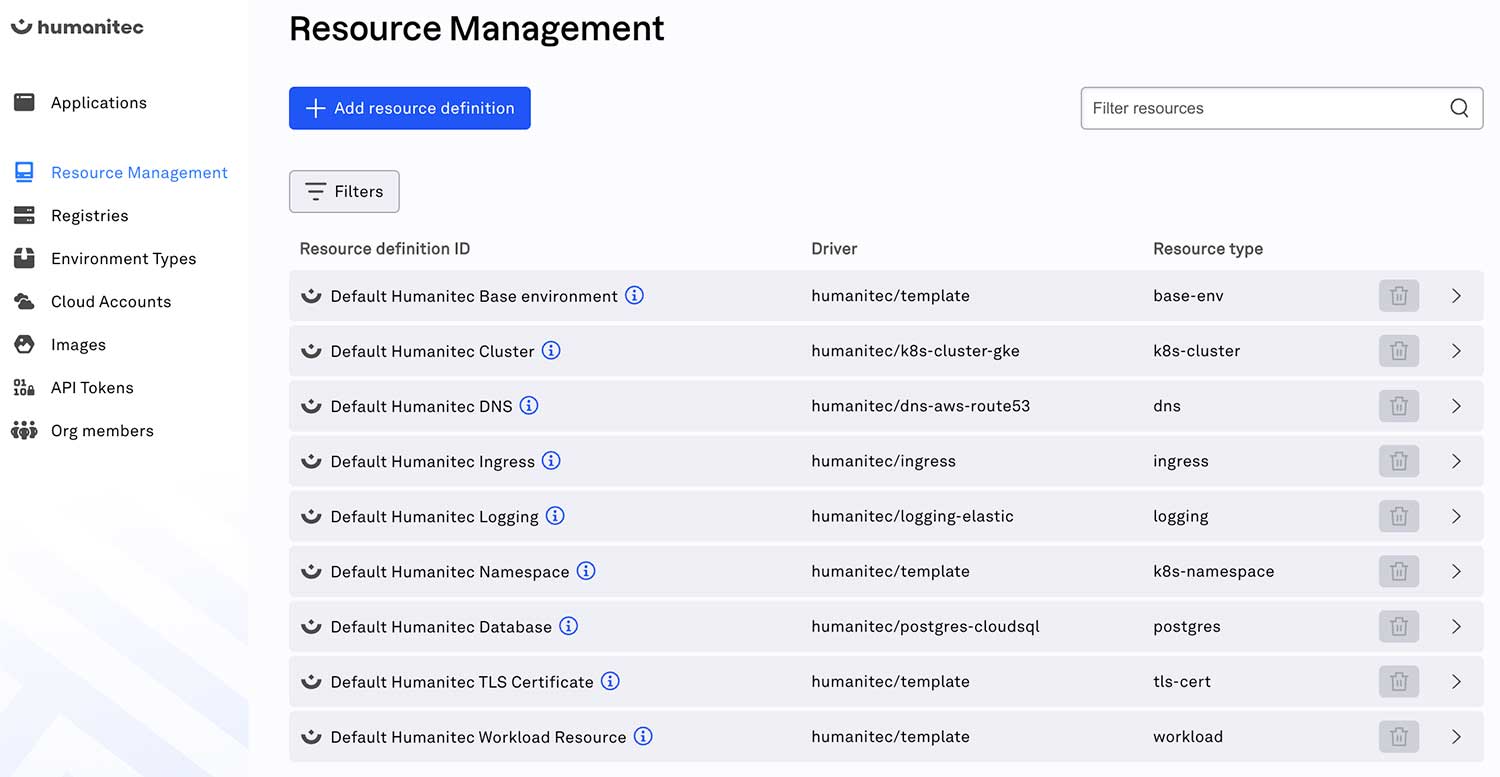Image resolution: width=1500 pixels, height=777 pixels.
Task: Open Environment Types section
Action: click(123, 258)
